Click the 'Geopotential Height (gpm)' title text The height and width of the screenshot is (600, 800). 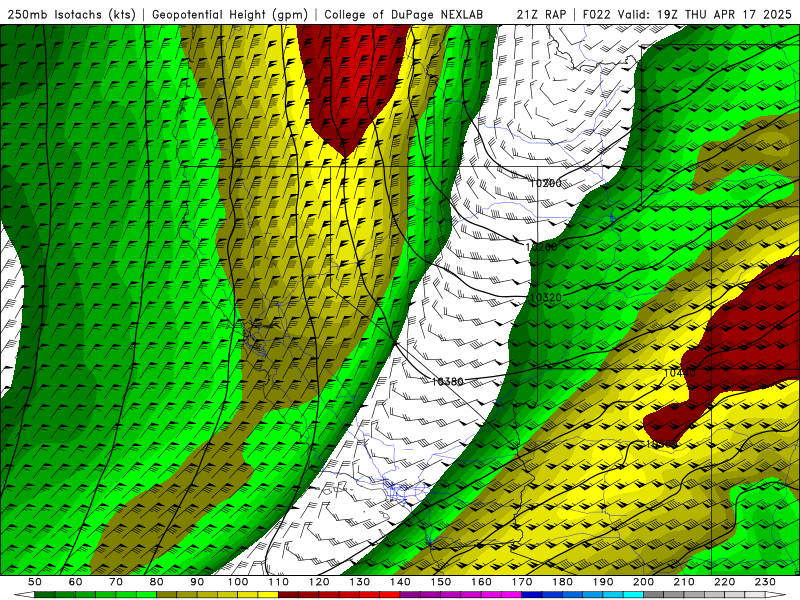point(230,14)
